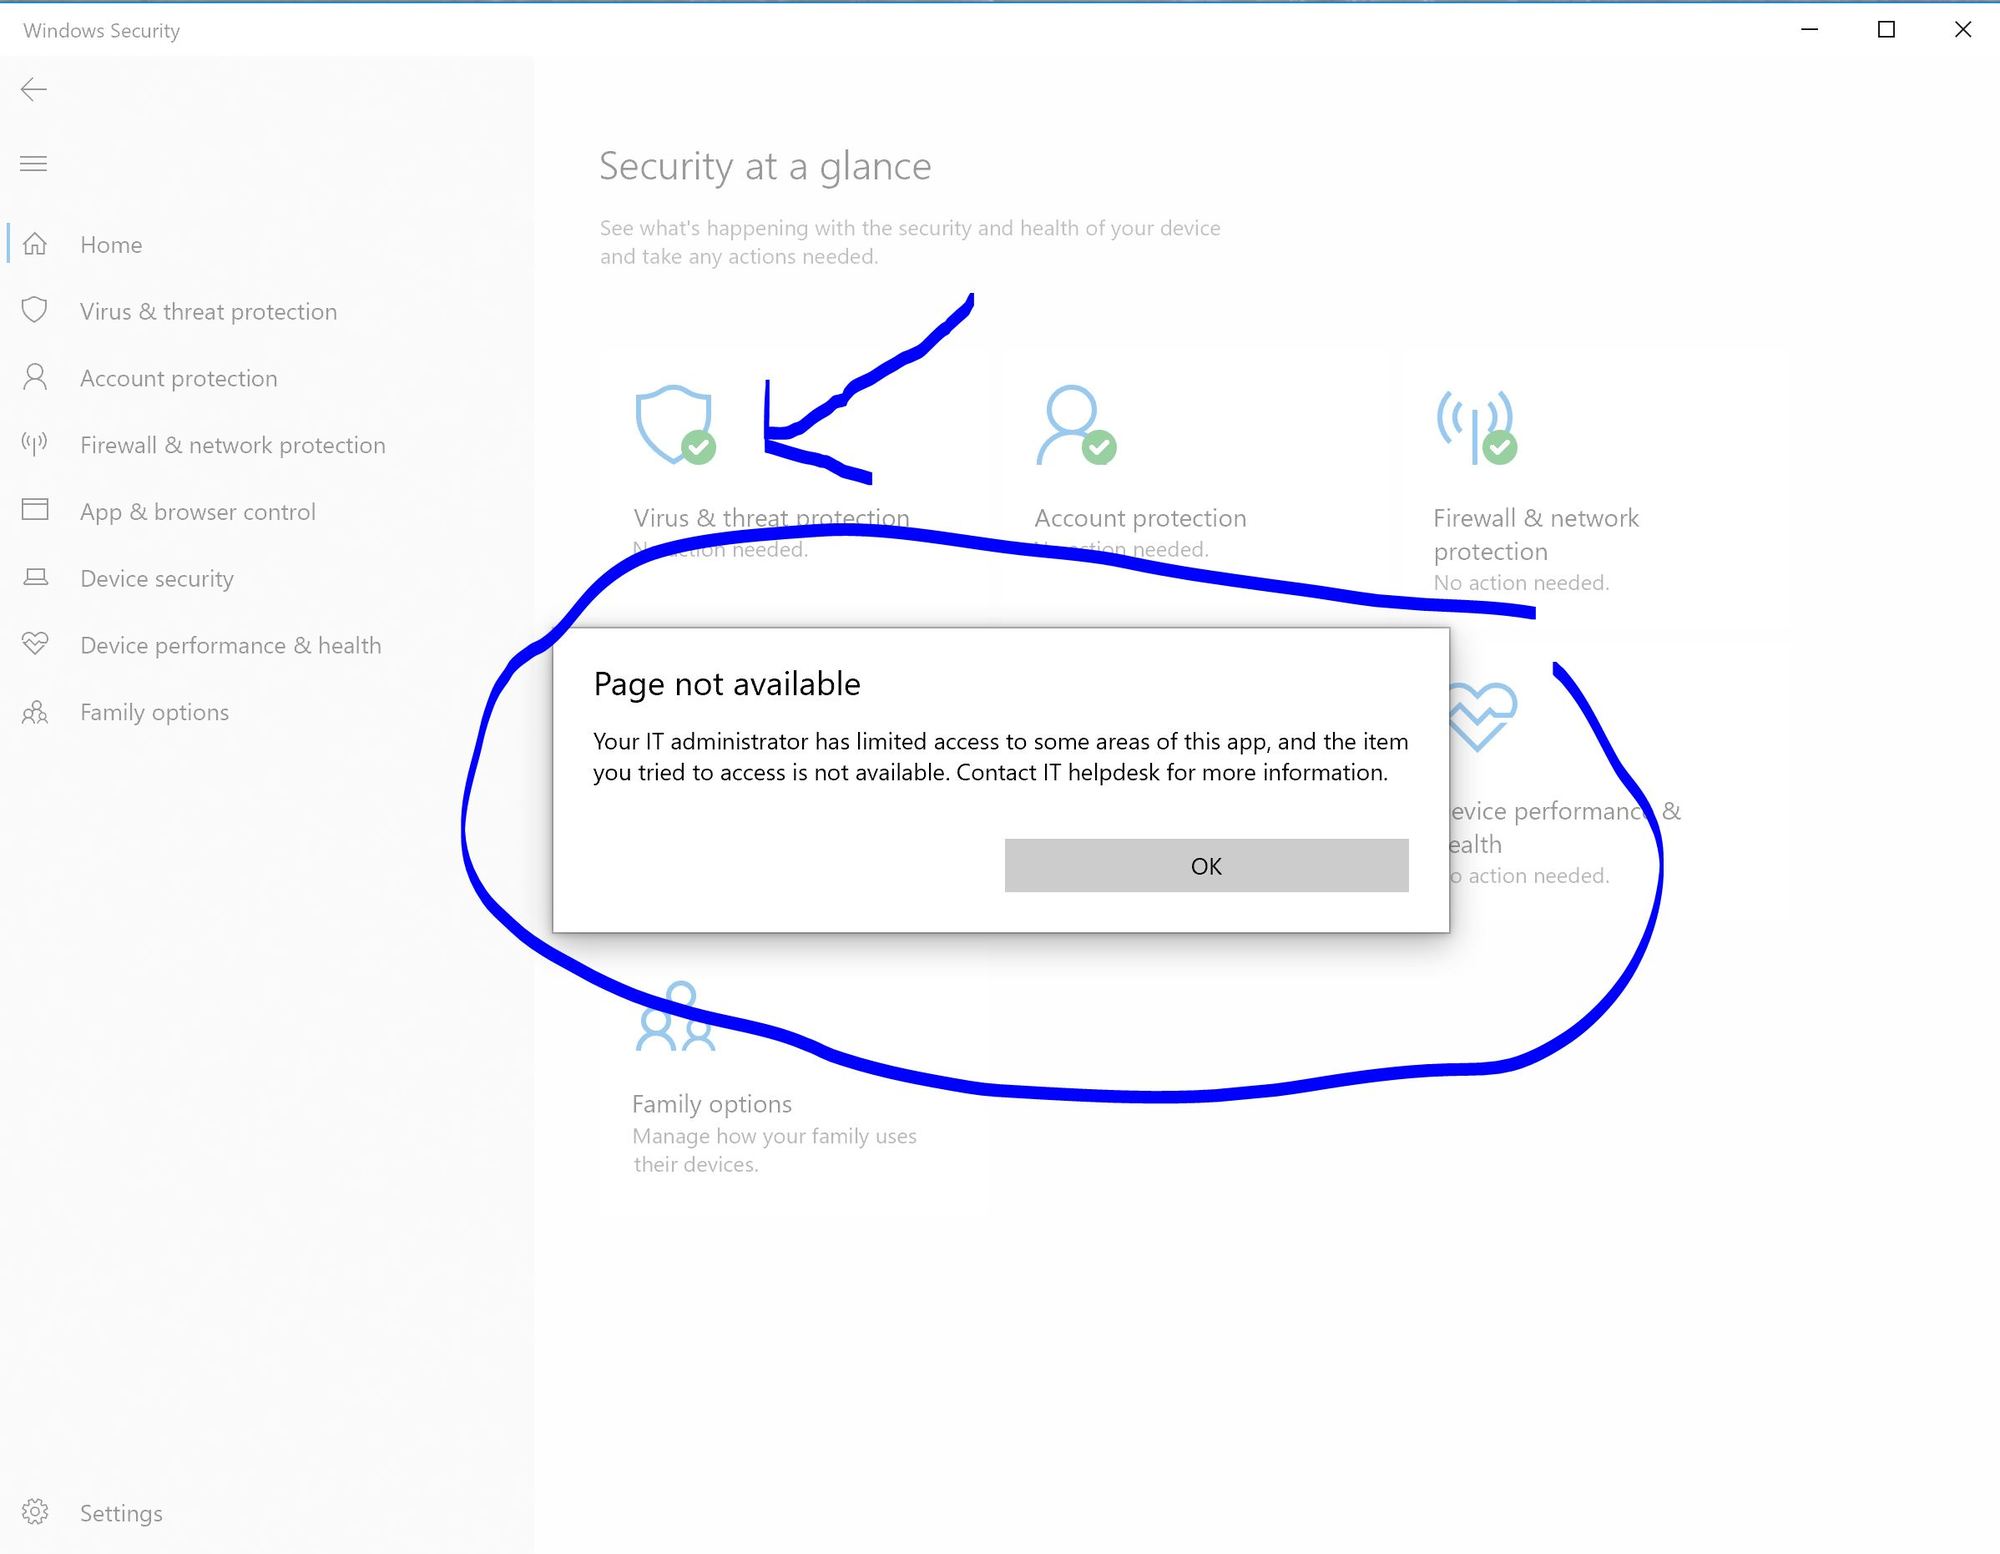This screenshot has width=2000, height=1554.
Task: Open the Virus & threat protection shield tile icon
Action: (x=676, y=425)
